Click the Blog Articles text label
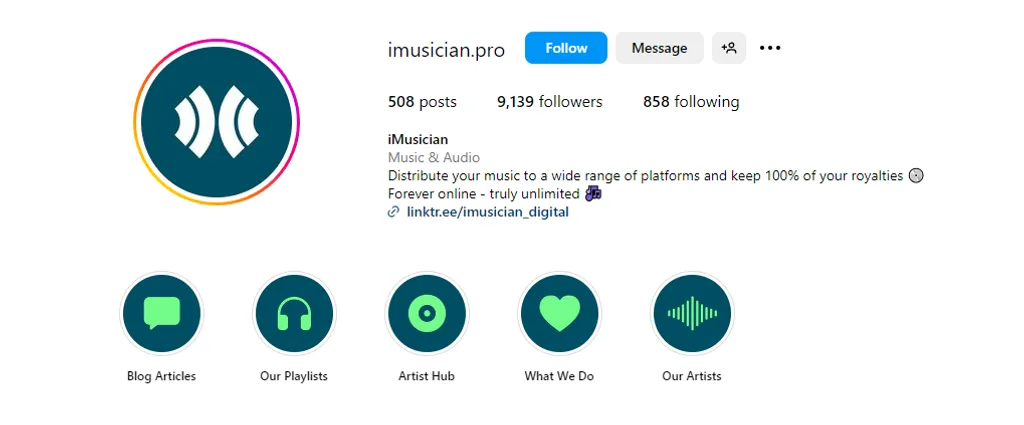The height and width of the screenshot is (425, 1024). 162,376
